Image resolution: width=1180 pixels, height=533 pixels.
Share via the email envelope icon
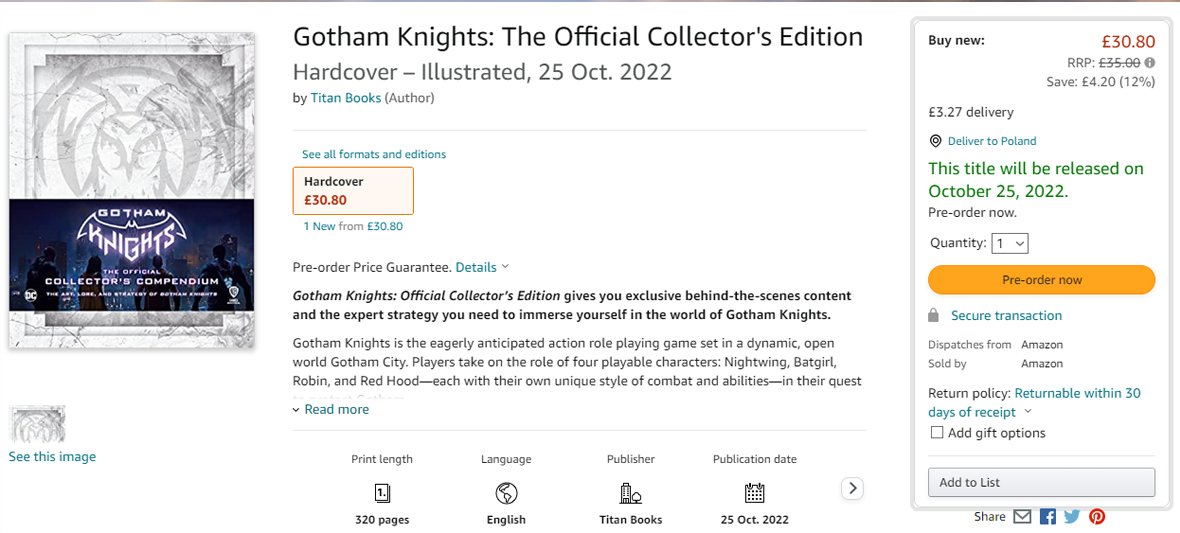tap(1022, 517)
